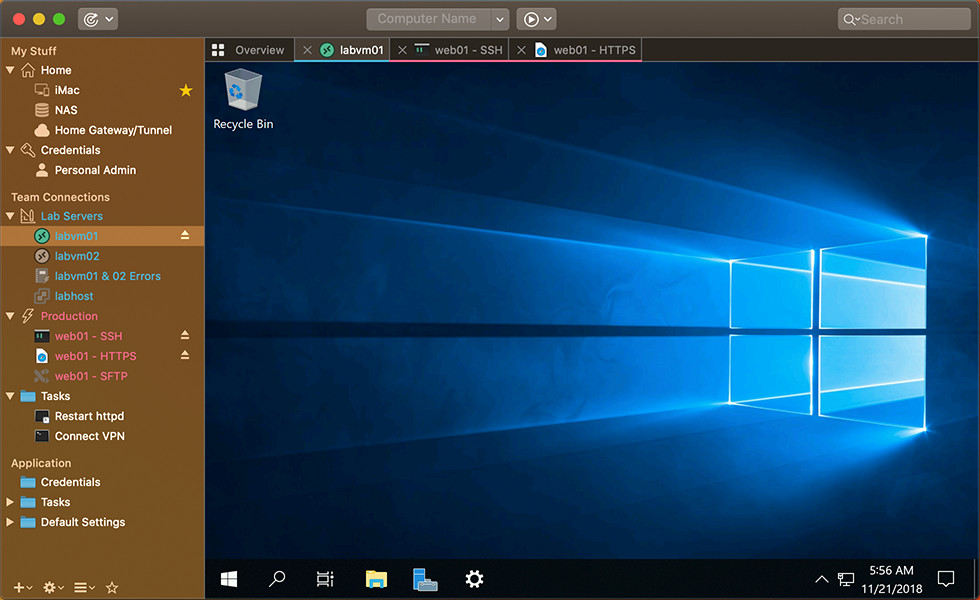Viewport: 980px width, 600px height.
Task: Open Server Manager from the taskbar
Action: click(x=425, y=579)
